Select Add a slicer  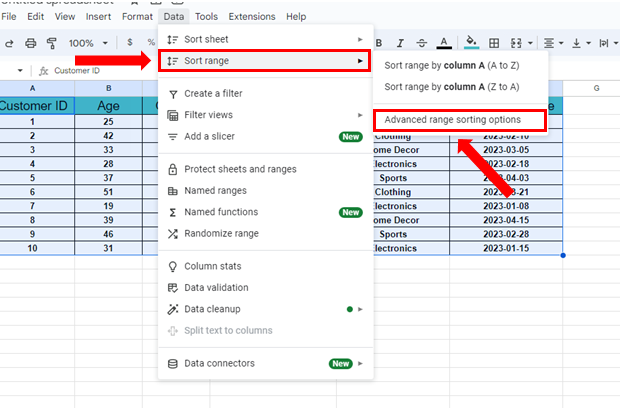265,136
